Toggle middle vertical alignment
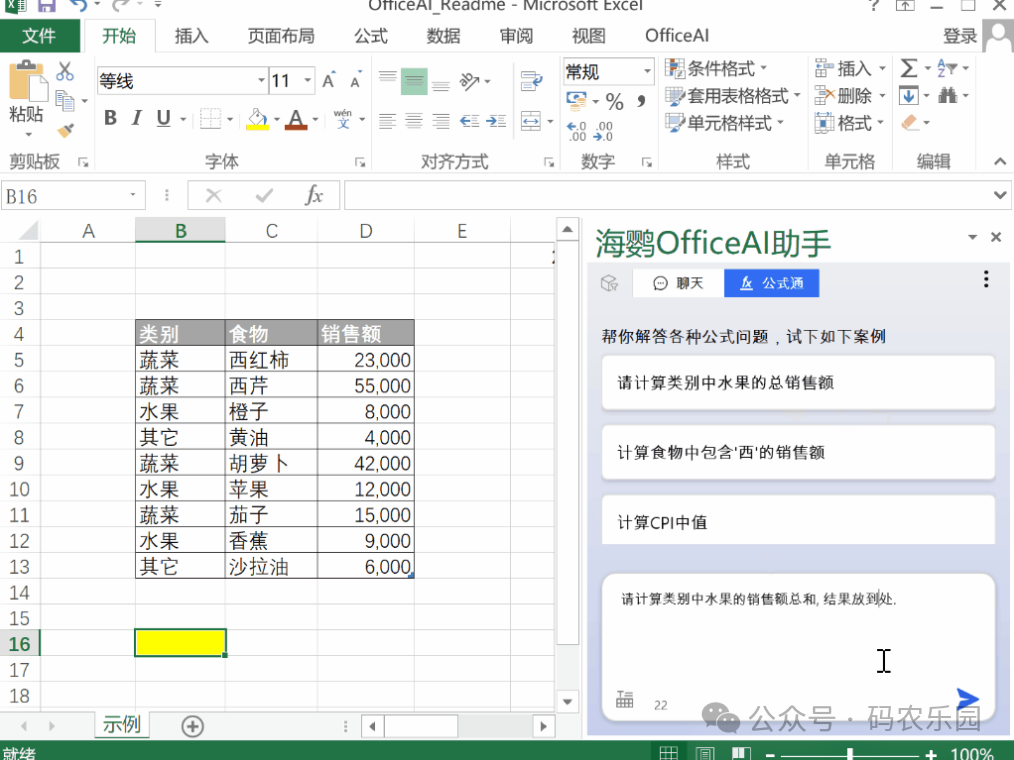The height and width of the screenshot is (760, 1014). coord(414,81)
